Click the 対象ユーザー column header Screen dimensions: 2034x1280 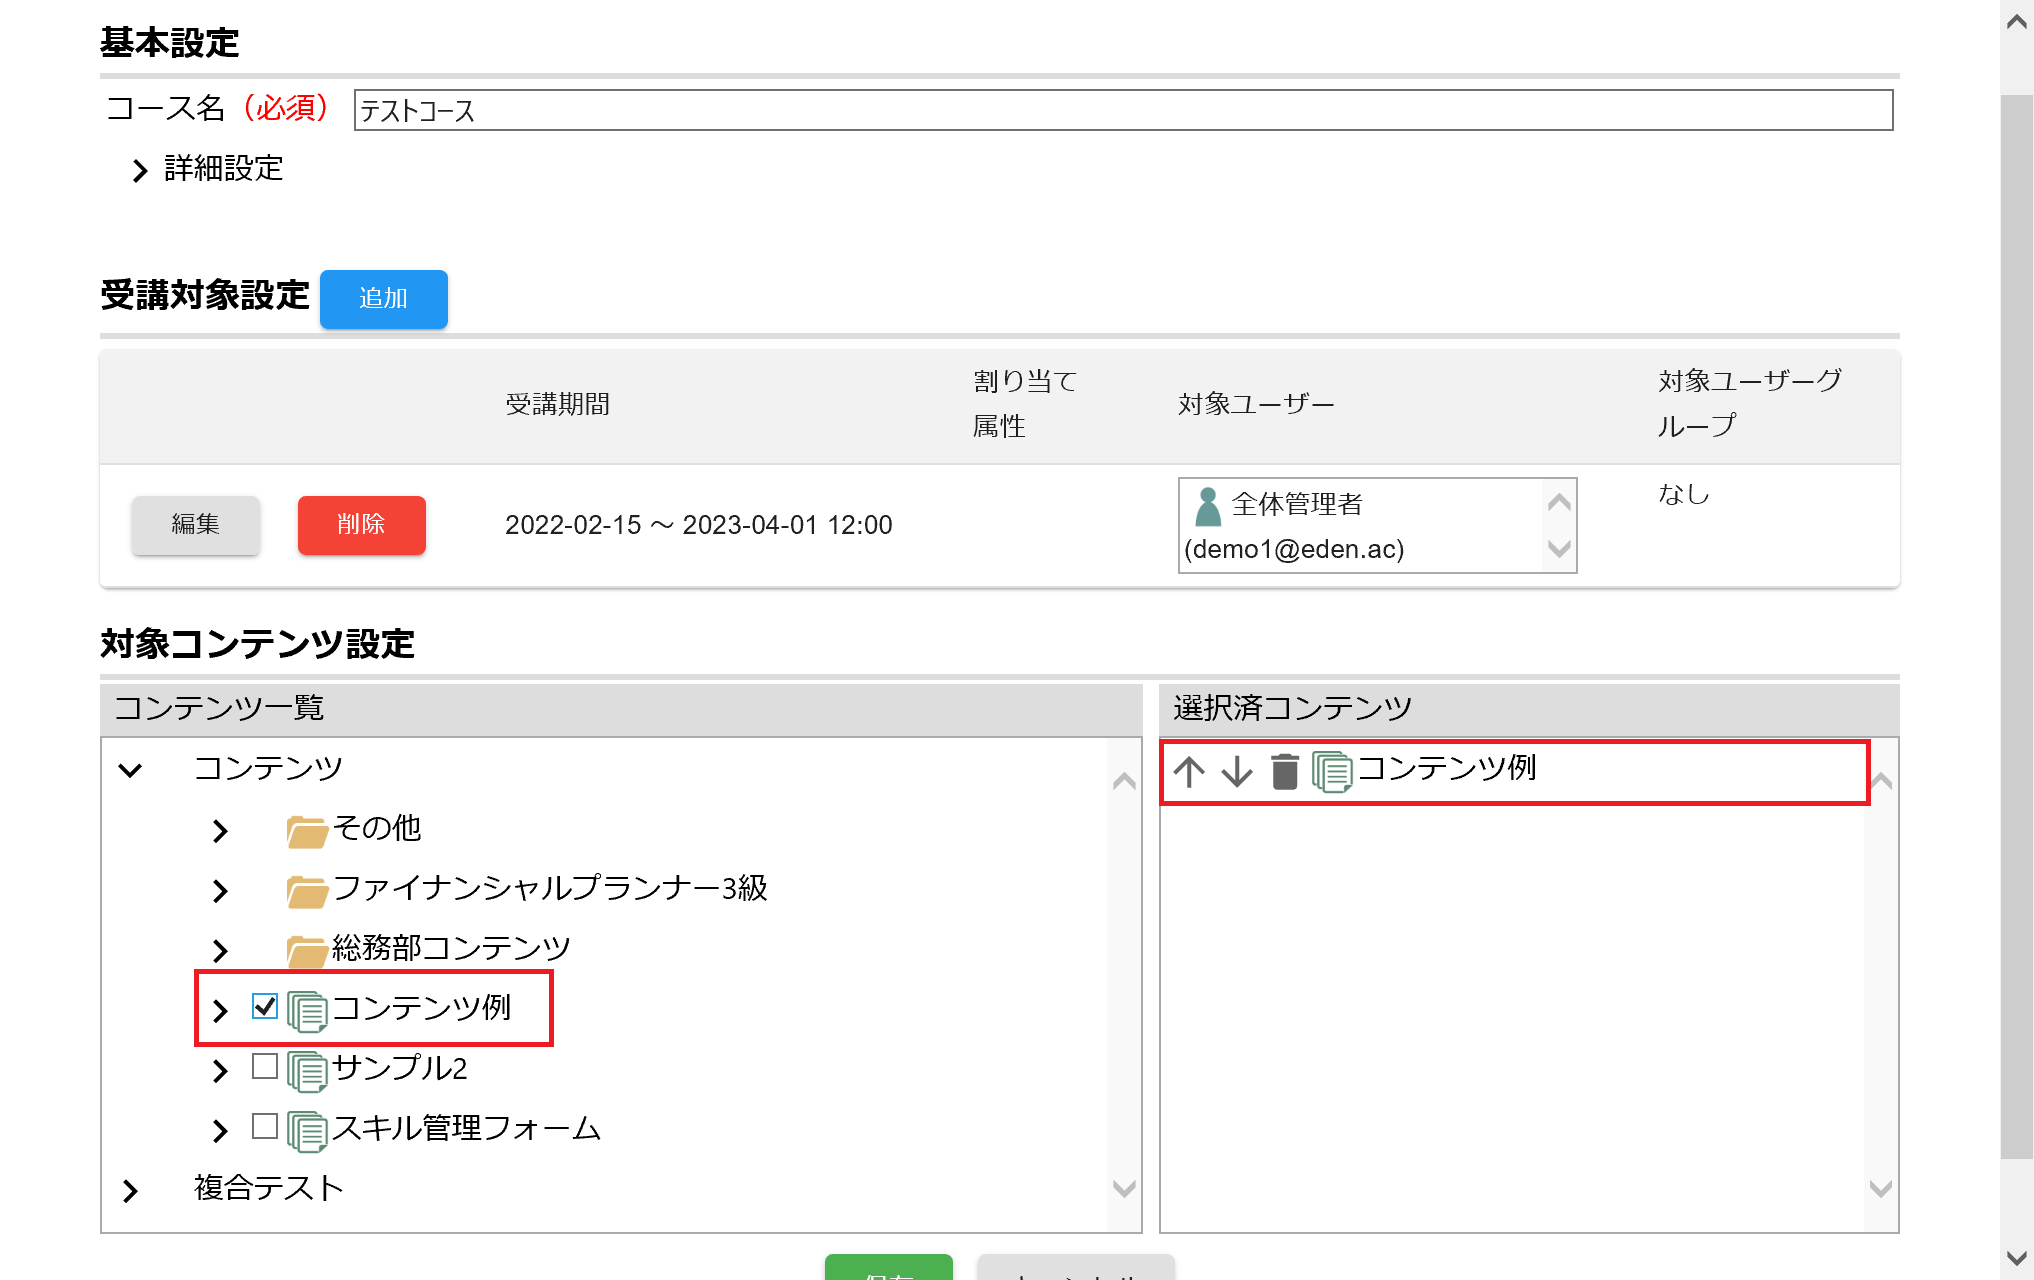(x=1256, y=405)
